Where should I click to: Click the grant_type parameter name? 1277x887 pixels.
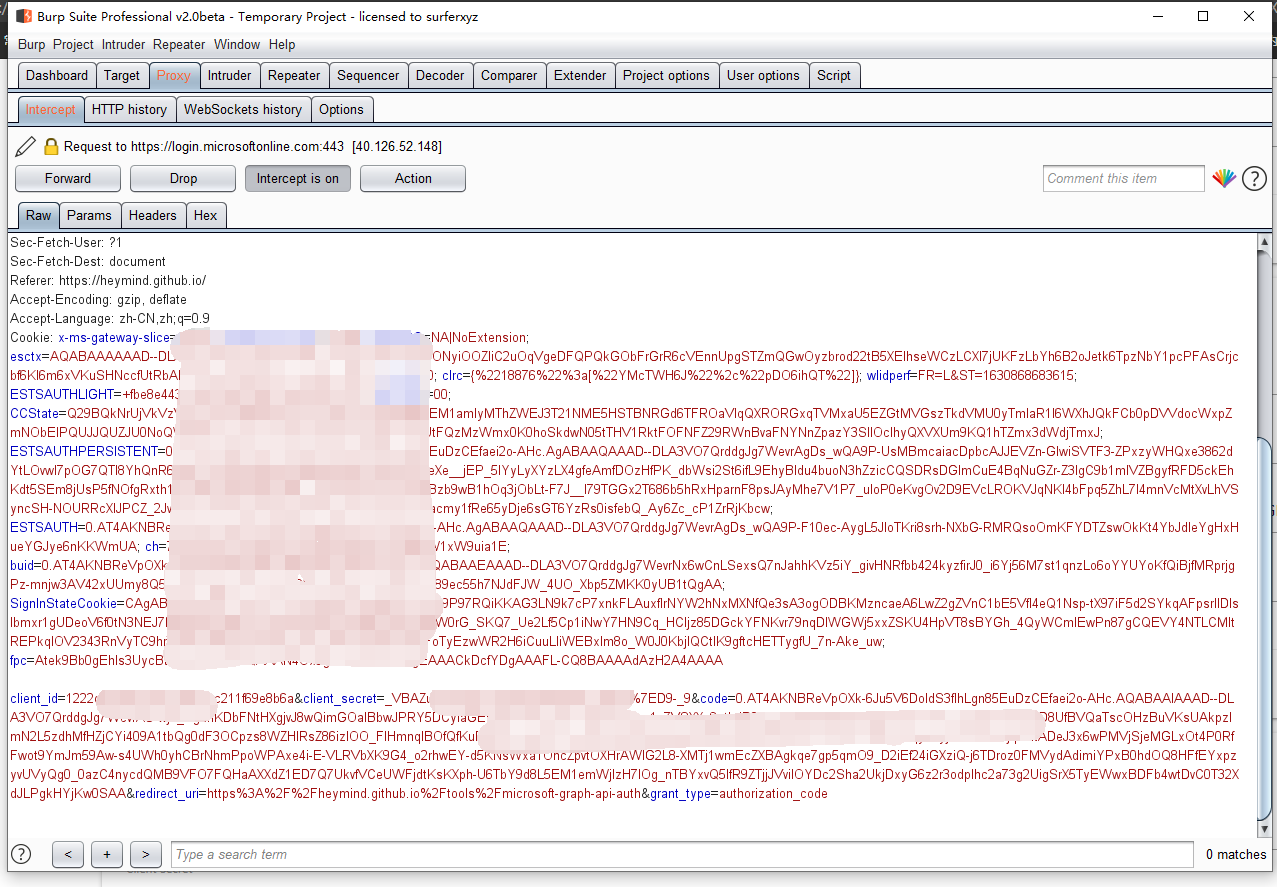point(680,793)
